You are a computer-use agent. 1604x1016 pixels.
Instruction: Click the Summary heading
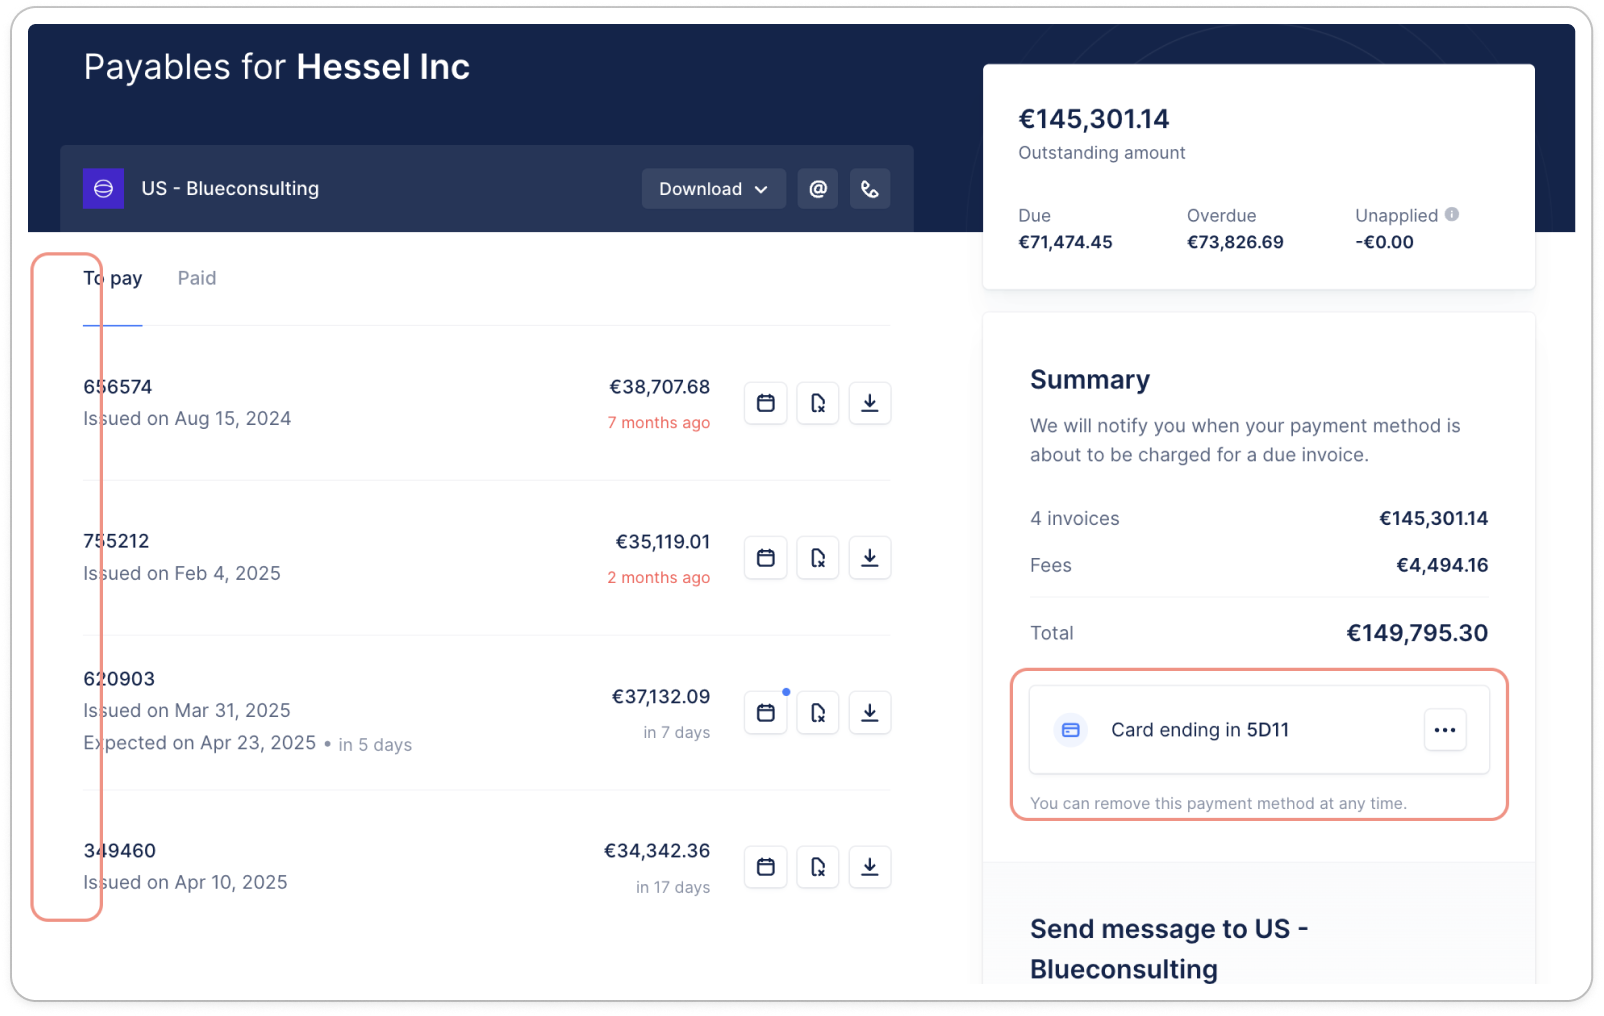[x=1090, y=380]
